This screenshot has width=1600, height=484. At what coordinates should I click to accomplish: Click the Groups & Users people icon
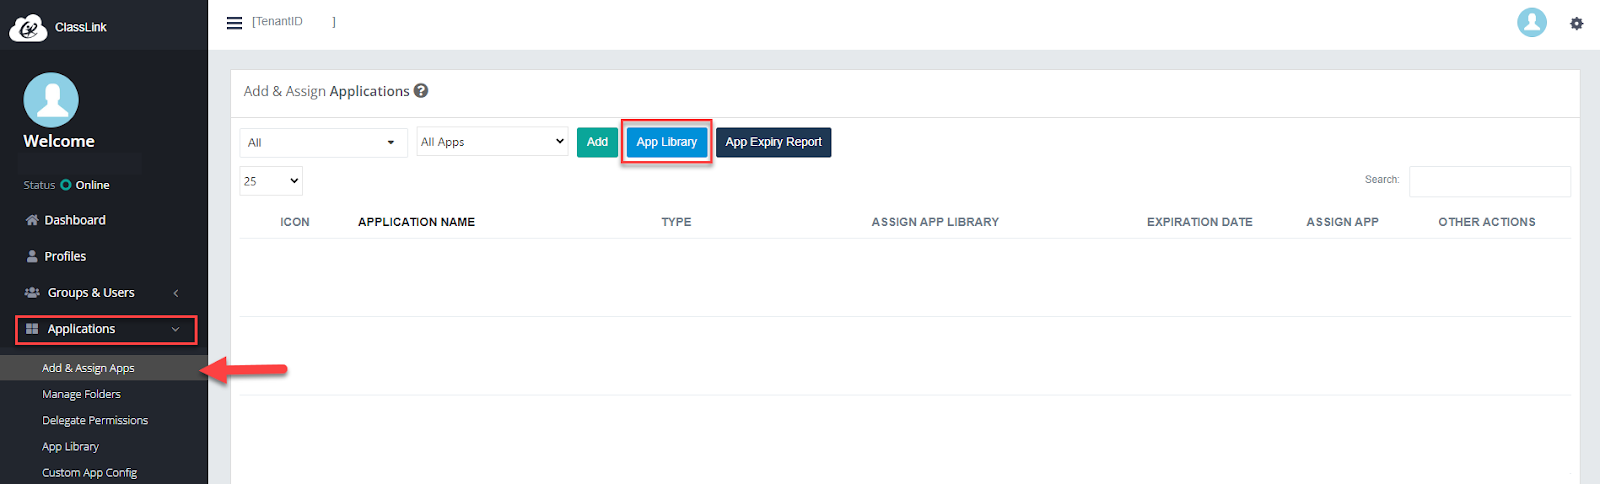[x=32, y=293]
